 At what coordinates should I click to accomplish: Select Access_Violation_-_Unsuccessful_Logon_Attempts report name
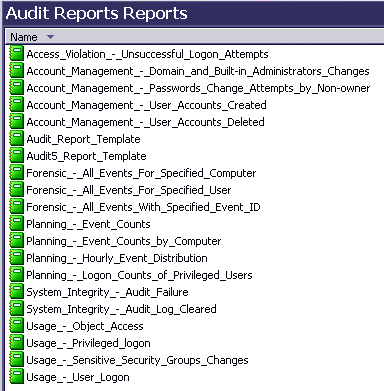[147, 54]
